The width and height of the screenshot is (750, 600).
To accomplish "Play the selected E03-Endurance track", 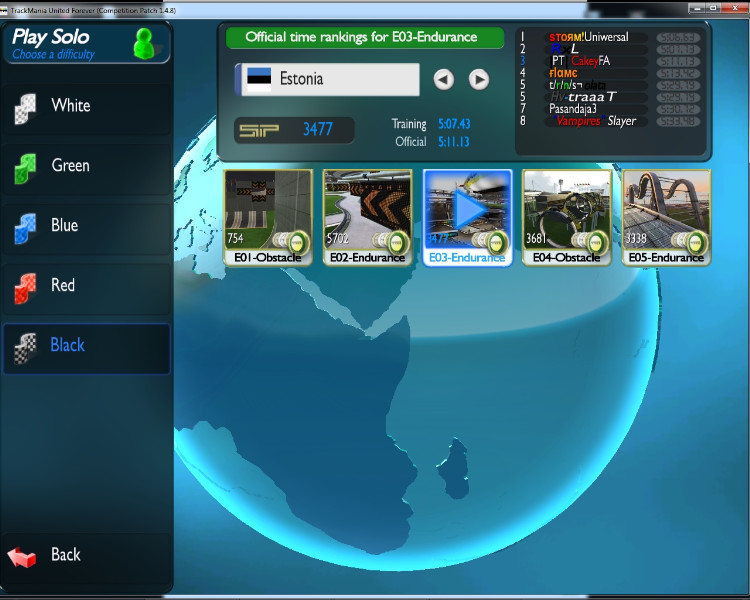I will coord(467,210).
